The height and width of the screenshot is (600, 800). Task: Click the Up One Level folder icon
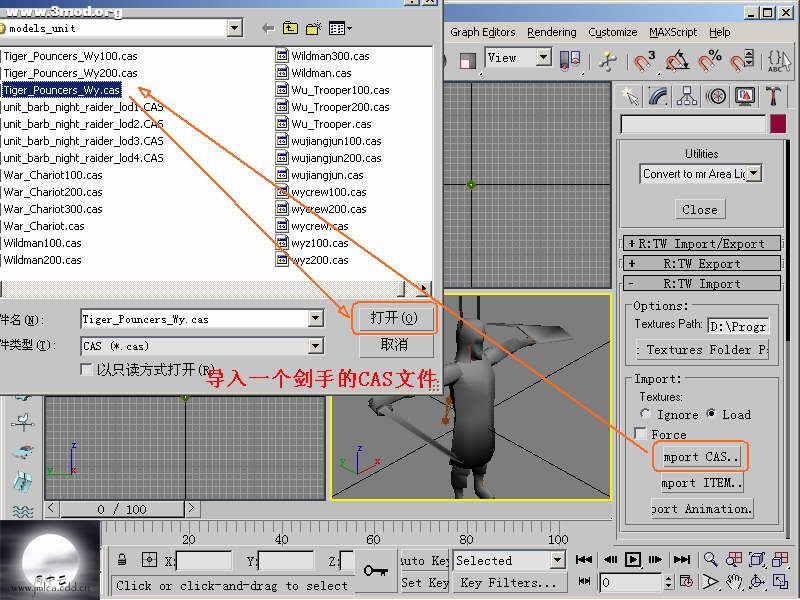[x=291, y=28]
